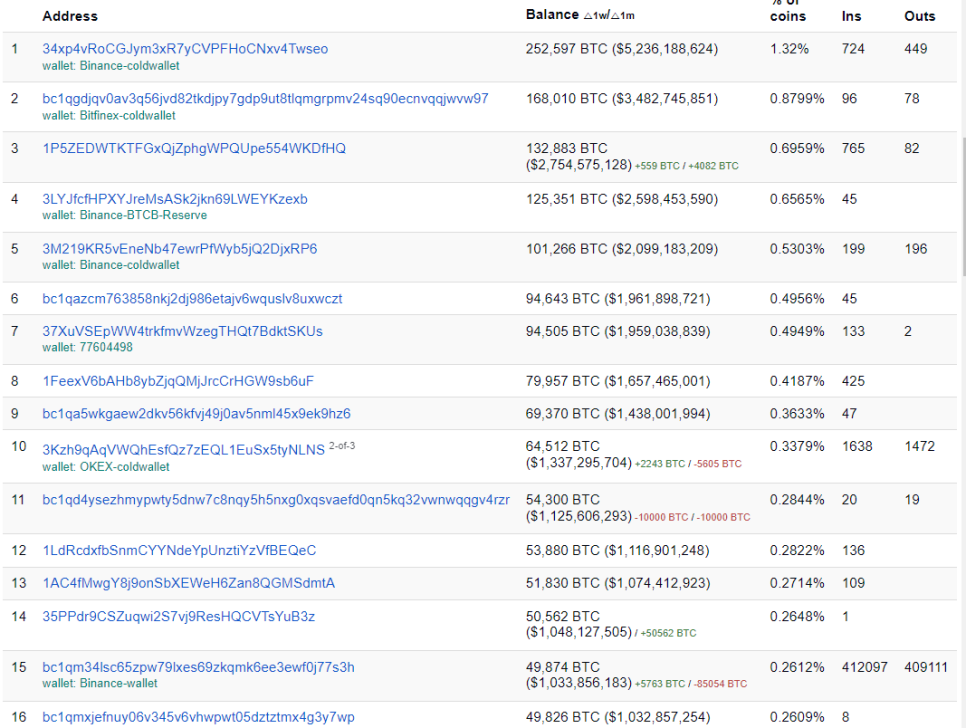Open the wallet 77604498 link
The image size is (966, 728).
tap(106, 347)
